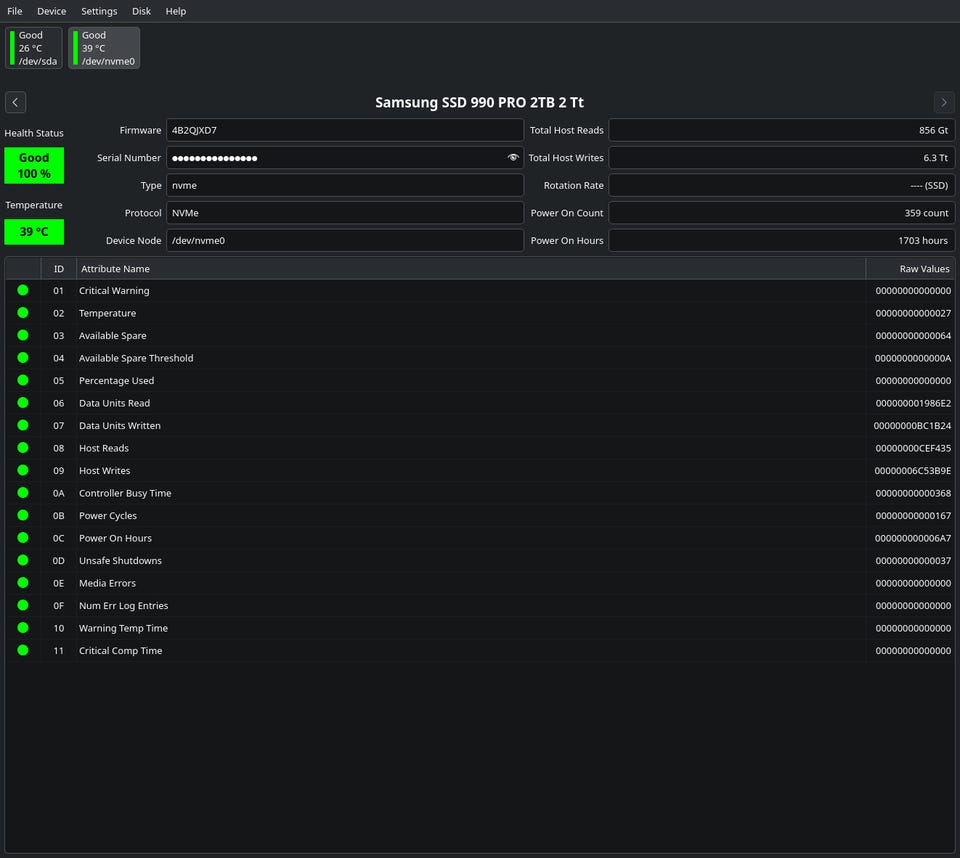The height and width of the screenshot is (858, 960).
Task: Click Rotation Rate value ---- (SSD)
Action: coord(782,185)
